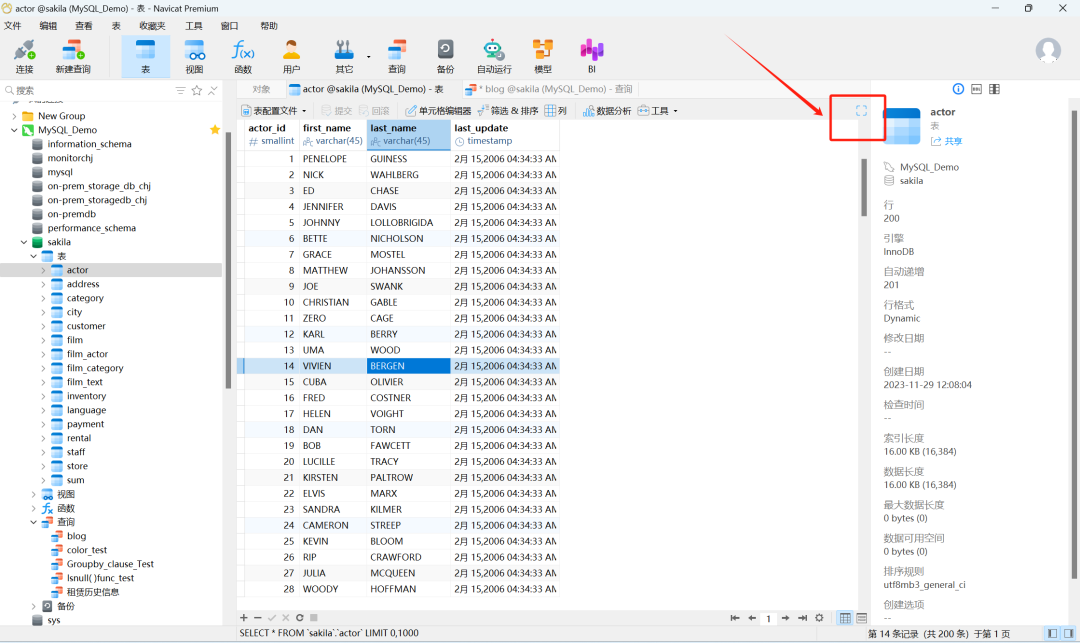Open the Table Profile (表配置文件) dropdown
Image resolution: width=1080 pixels, height=643 pixels.
click(x=273, y=111)
